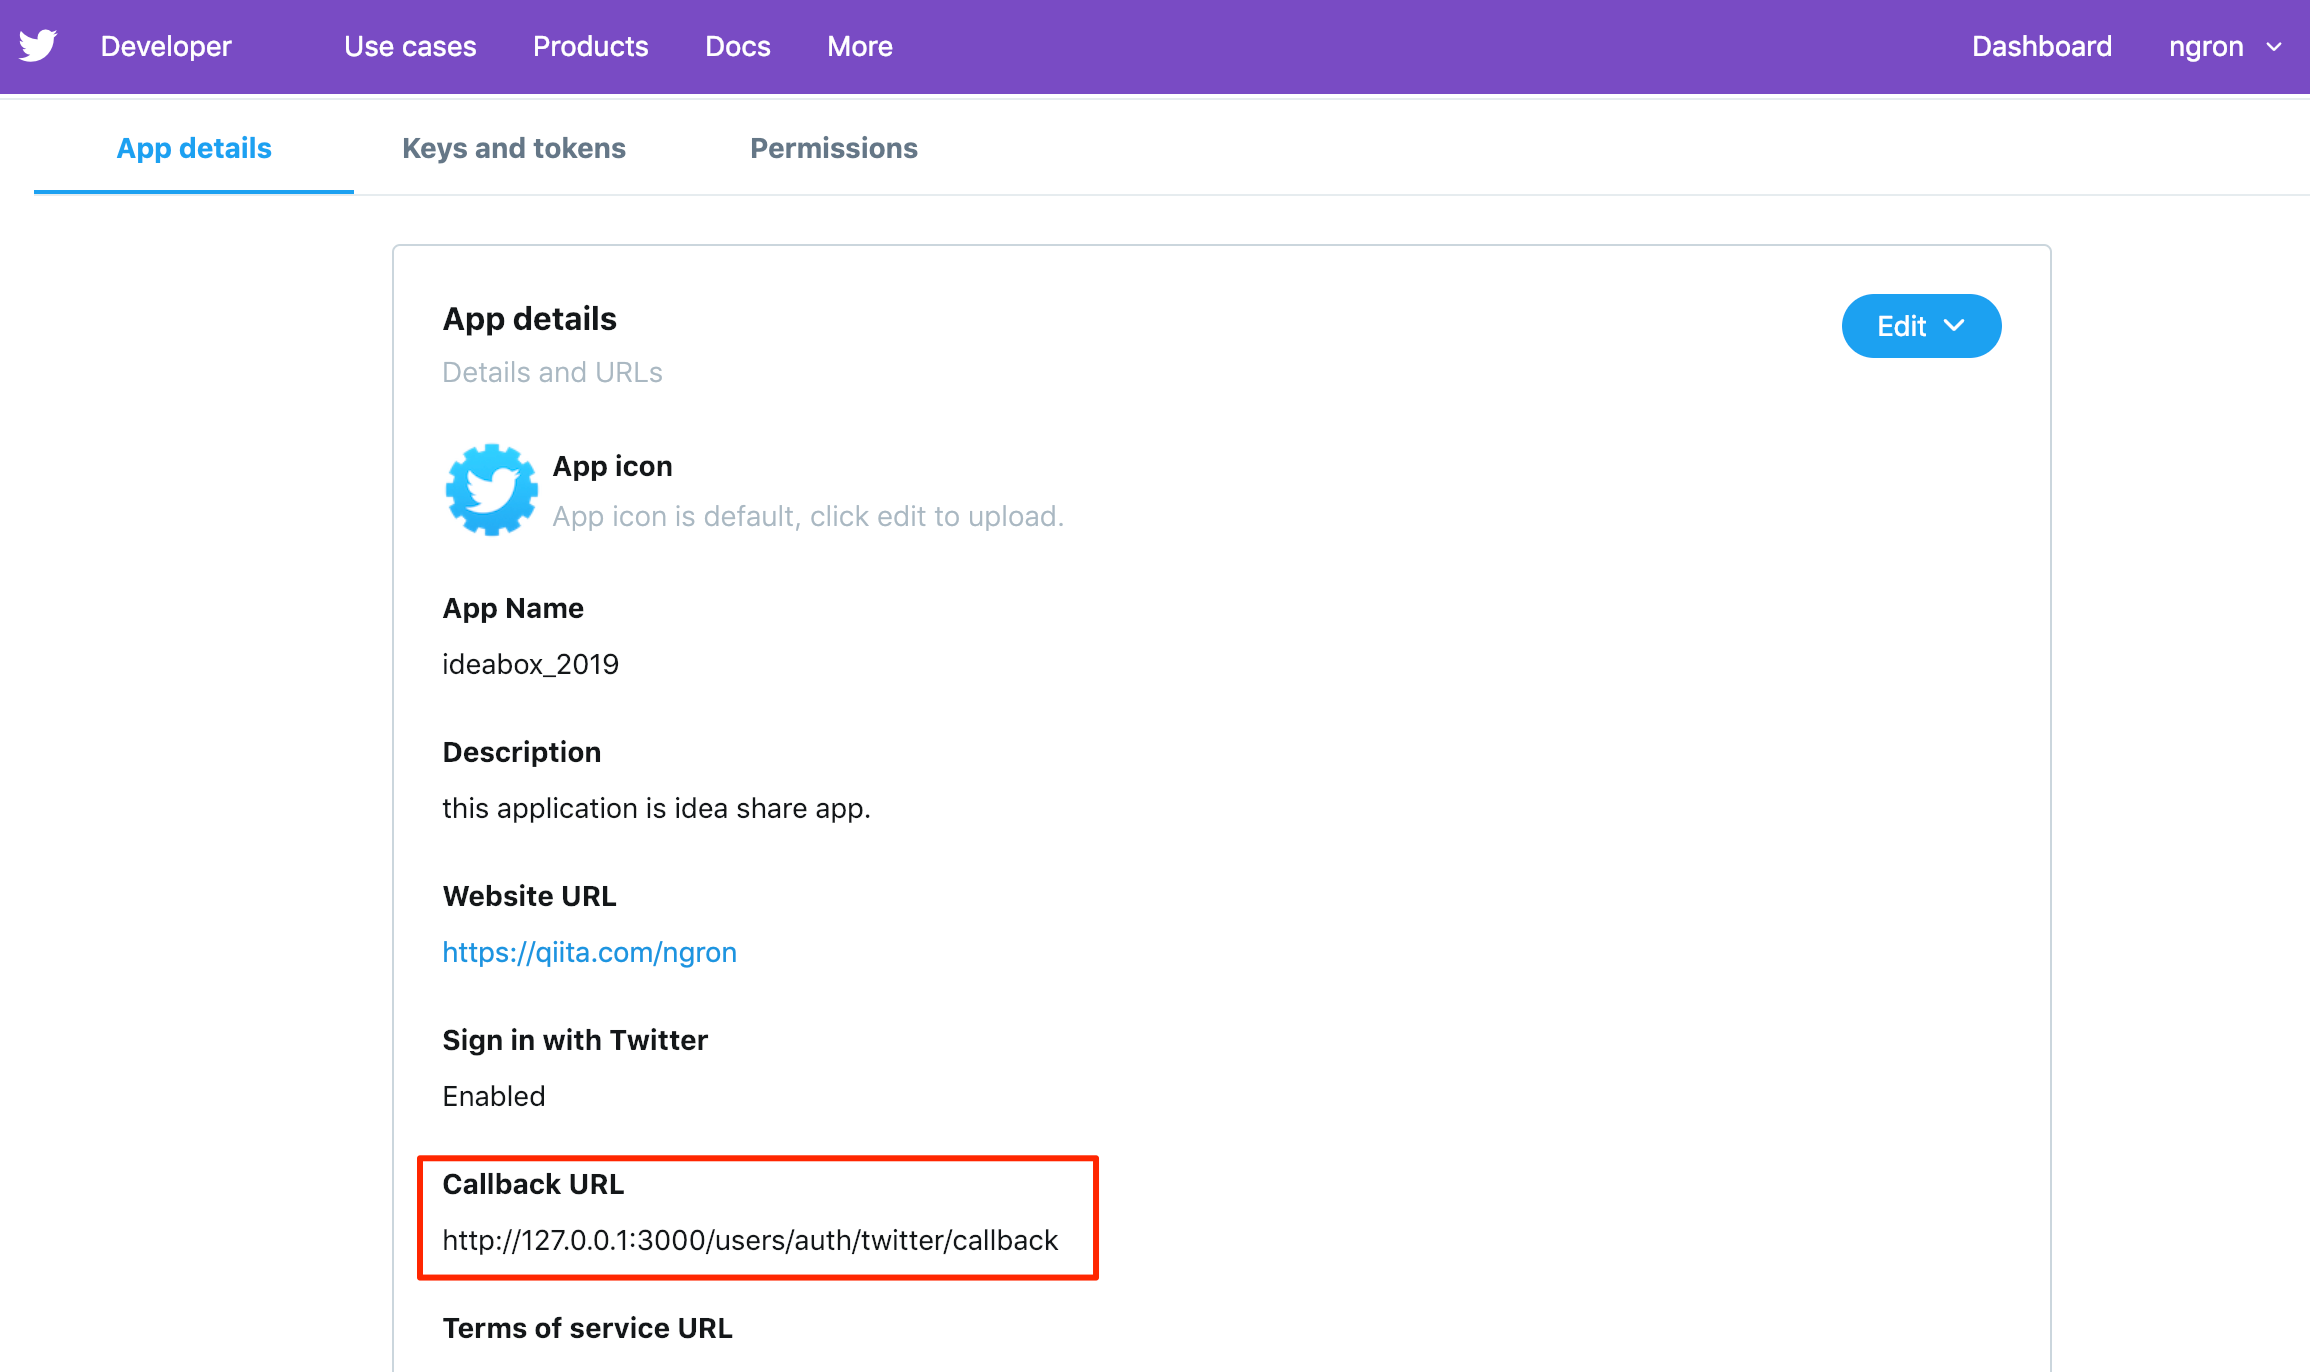Screen dimensions: 2310x1372
Task: Switch to the Permissions tab
Action: click(833, 148)
